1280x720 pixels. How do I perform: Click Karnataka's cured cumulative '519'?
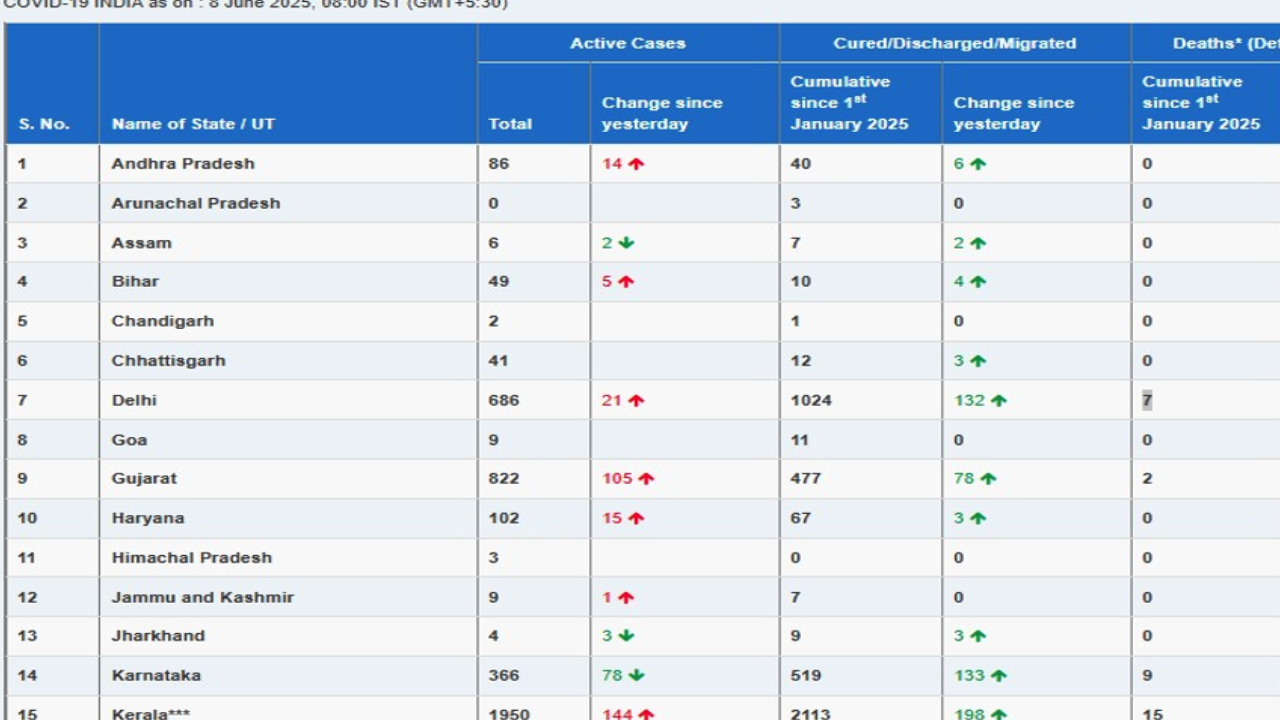pyautogui.click(x=806, y=676)
